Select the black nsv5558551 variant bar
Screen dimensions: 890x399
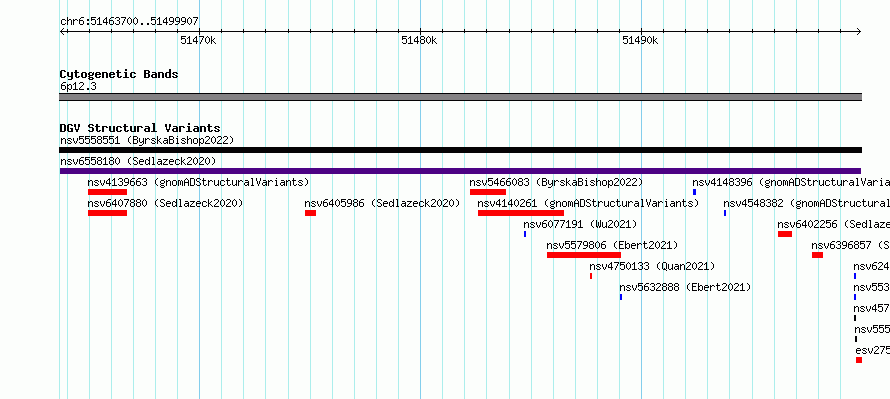tap(460, 150)
